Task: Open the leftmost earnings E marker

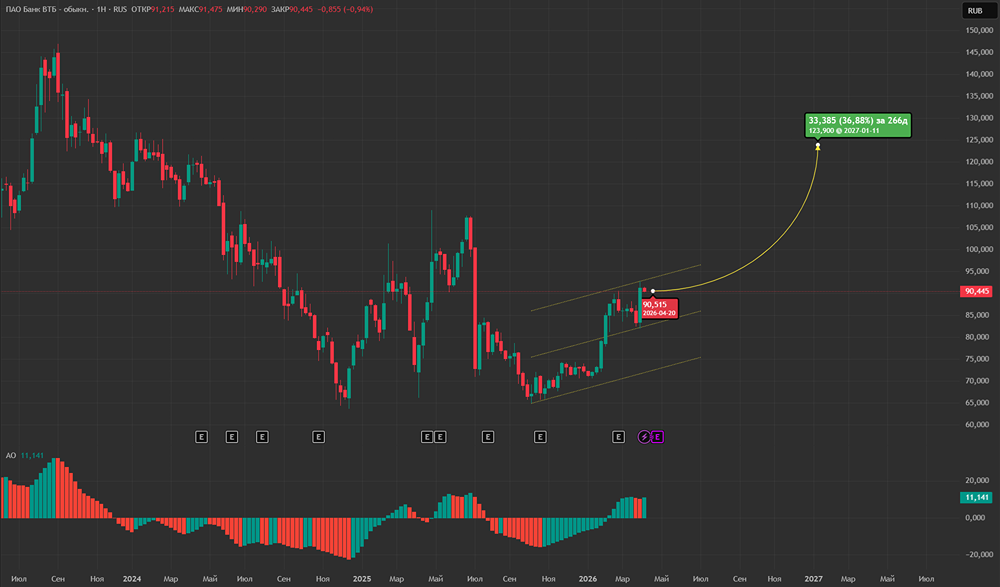Action: [x=202, y=437]
